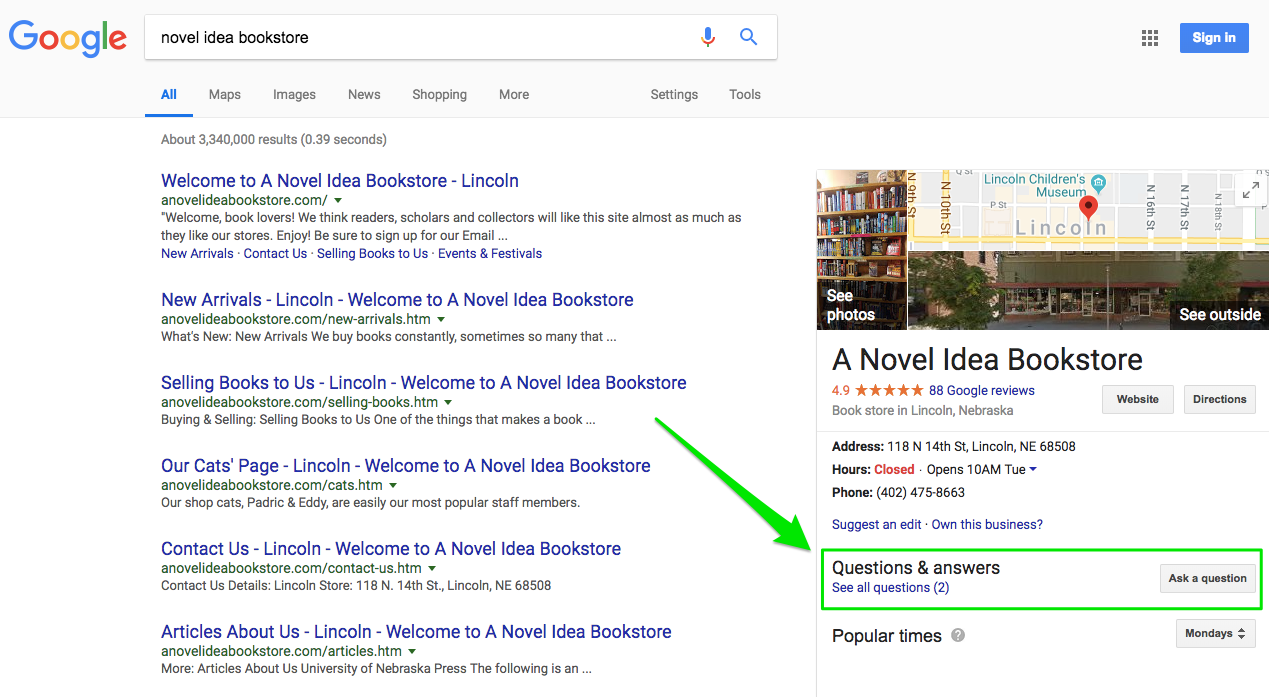The width and height of the screenshot is (1269, 697).
Task: Open the Mondays day selector
Action: click(x=1215, y=633)
